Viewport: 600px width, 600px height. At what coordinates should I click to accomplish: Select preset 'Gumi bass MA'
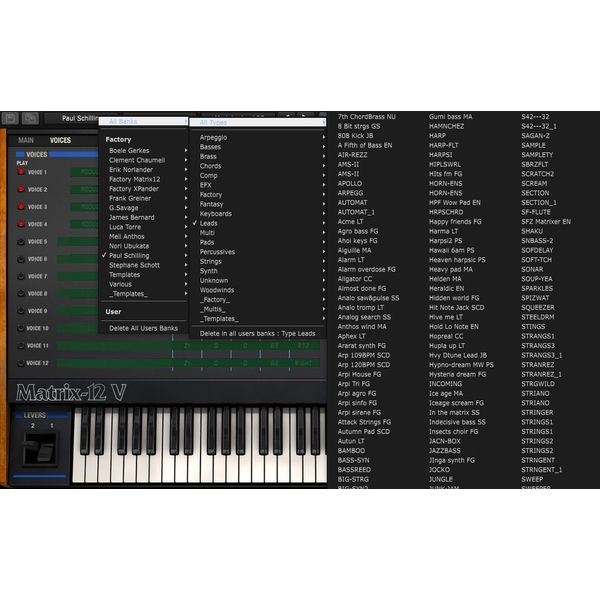click(x=451, y=117)
